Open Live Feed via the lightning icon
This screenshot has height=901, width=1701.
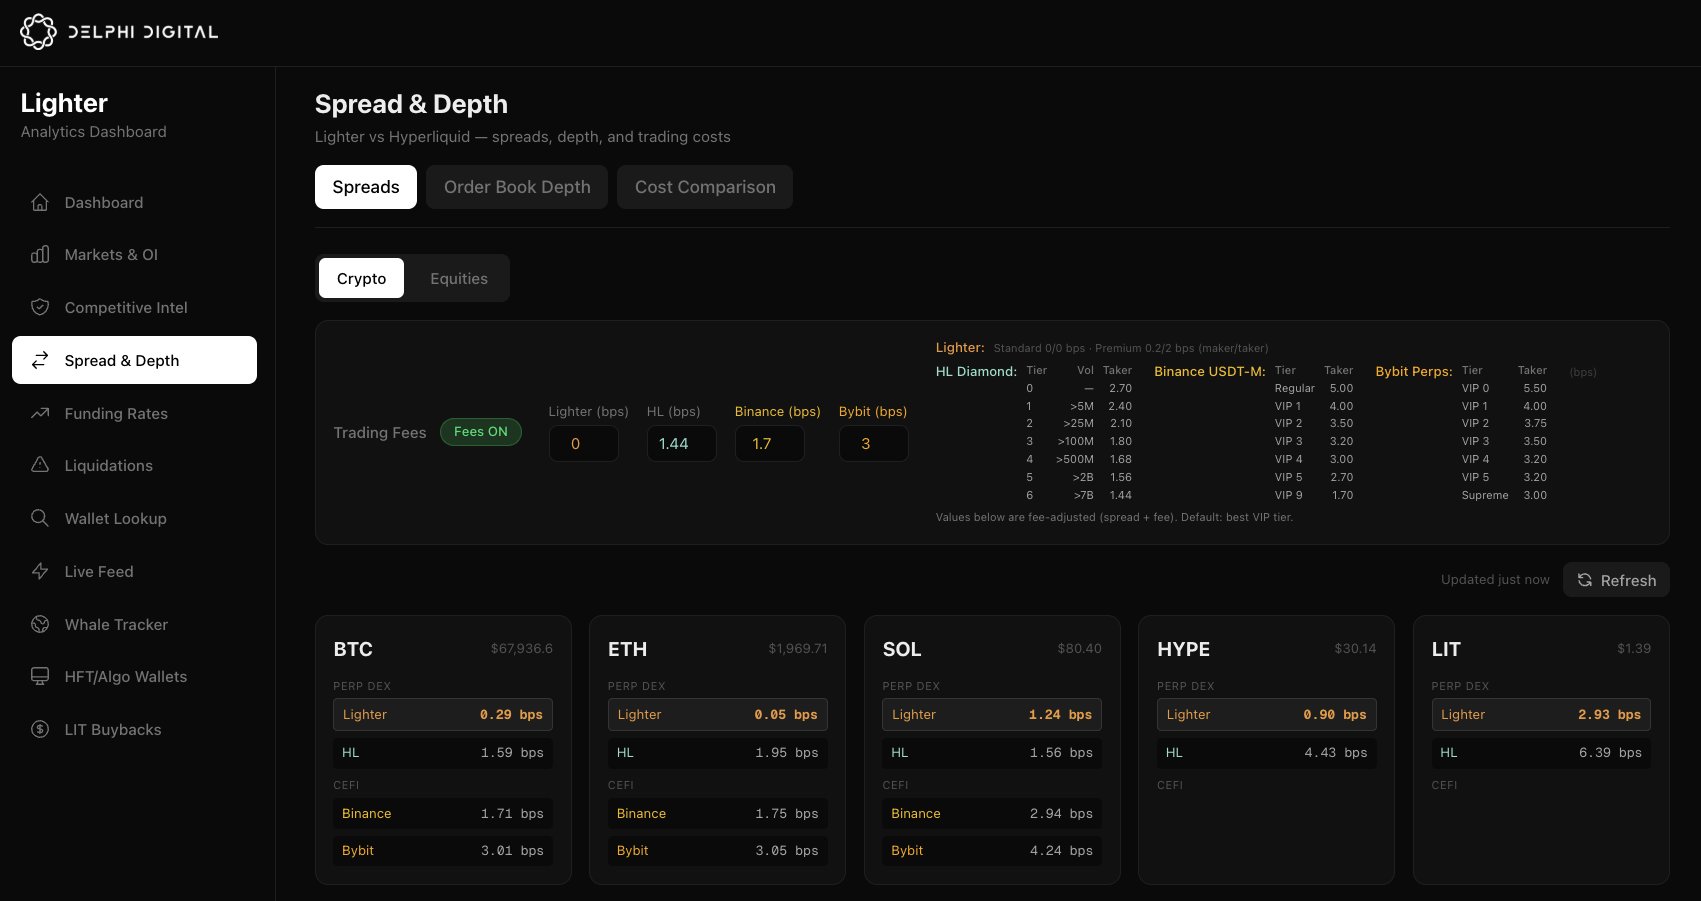(40, 572)
